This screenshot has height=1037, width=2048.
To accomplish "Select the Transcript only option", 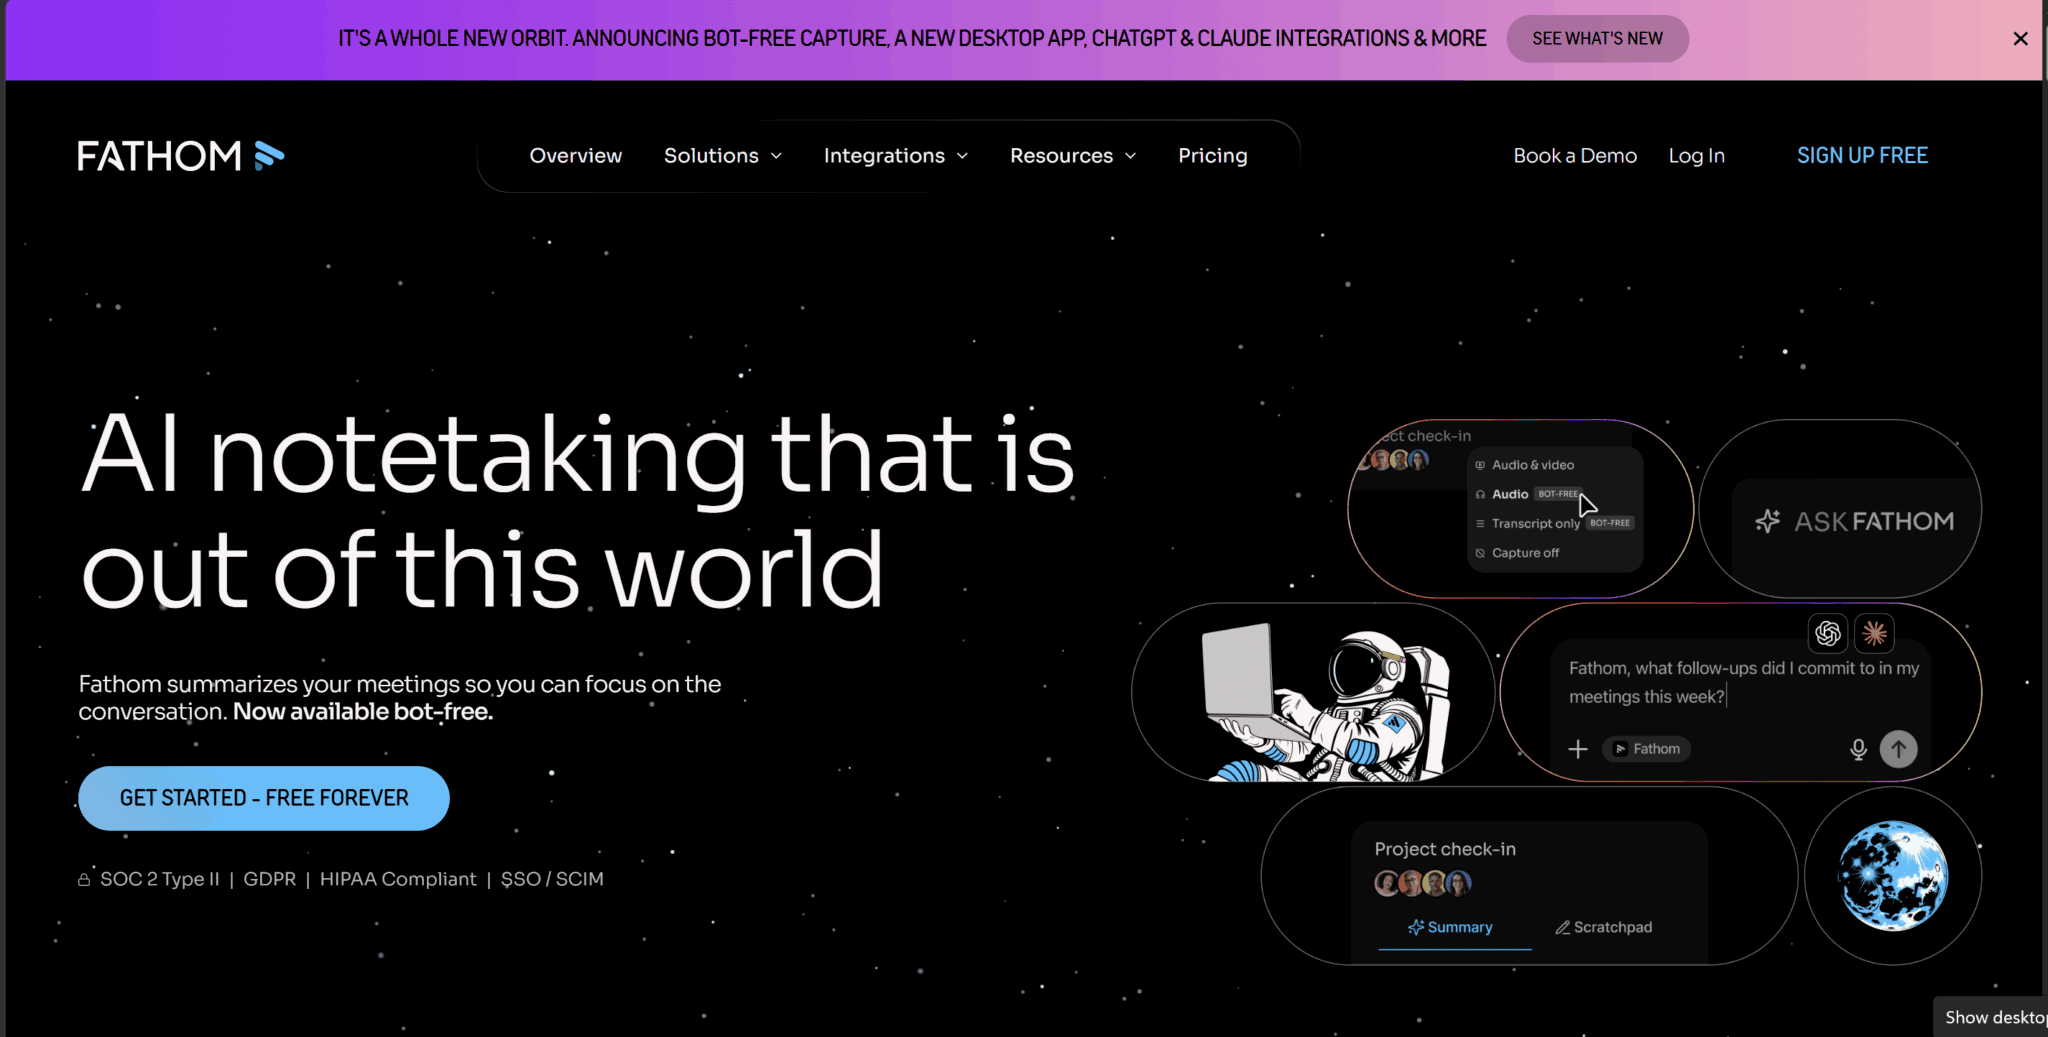I will (1553, 523).
